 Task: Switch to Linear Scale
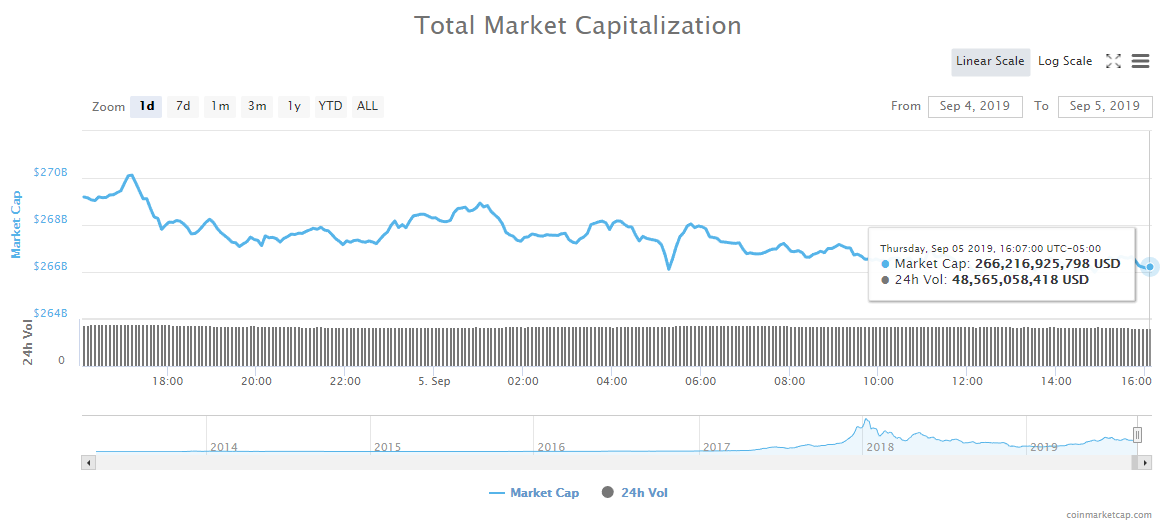990,61
